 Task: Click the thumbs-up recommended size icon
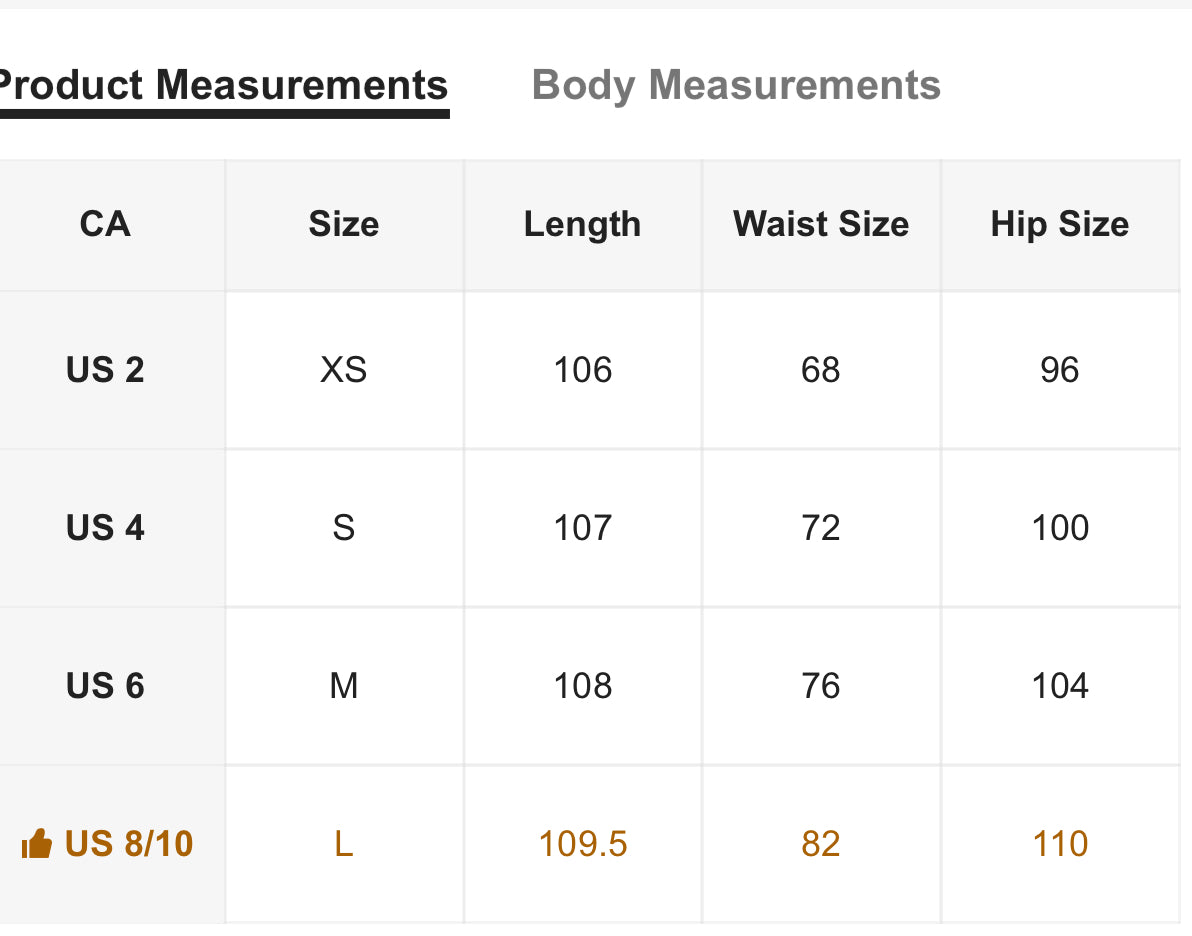(36, 844)
